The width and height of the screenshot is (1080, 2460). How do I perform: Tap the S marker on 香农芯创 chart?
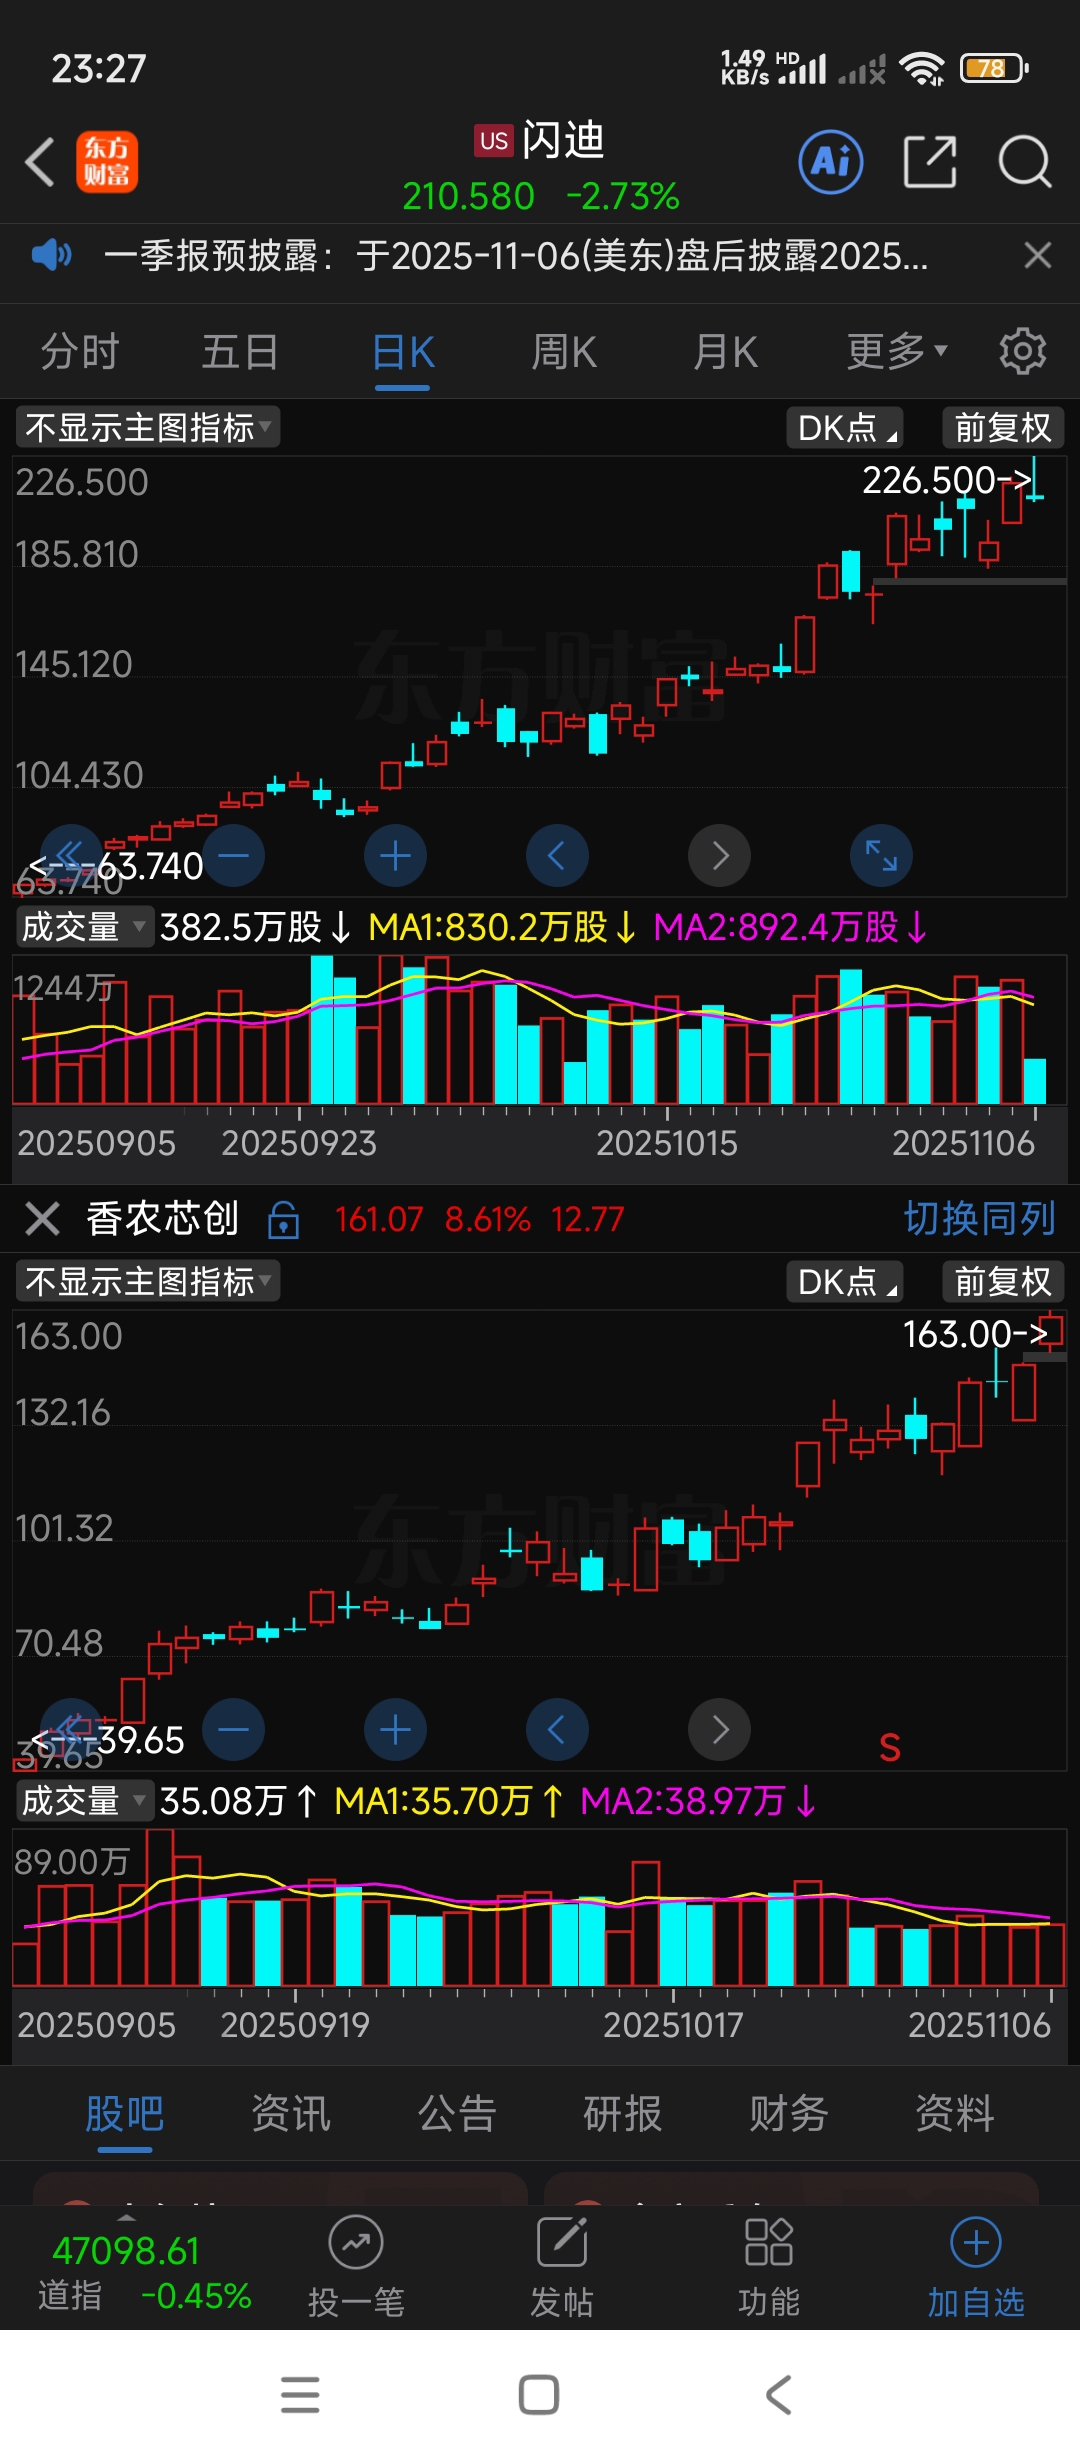(x=890, y=1748)
